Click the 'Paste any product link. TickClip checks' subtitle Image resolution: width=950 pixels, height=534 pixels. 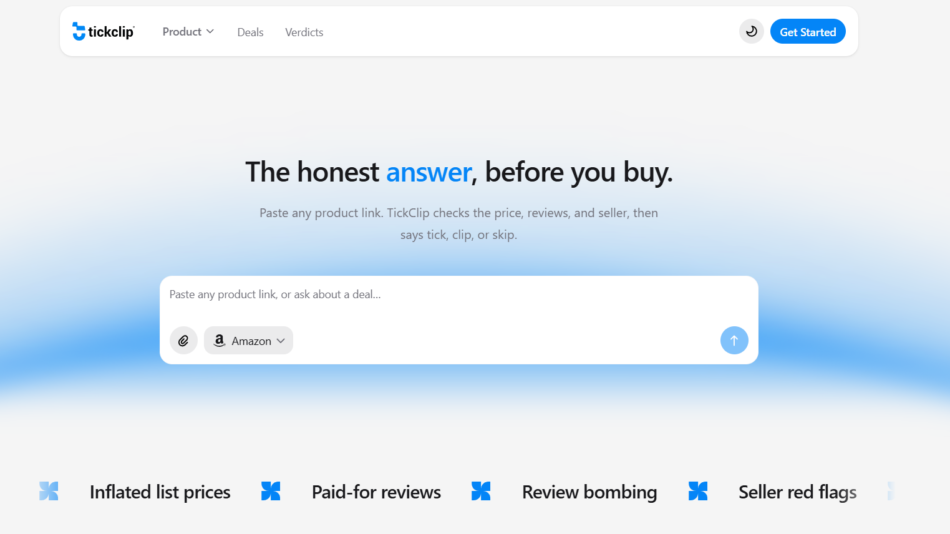click(459, 224)
